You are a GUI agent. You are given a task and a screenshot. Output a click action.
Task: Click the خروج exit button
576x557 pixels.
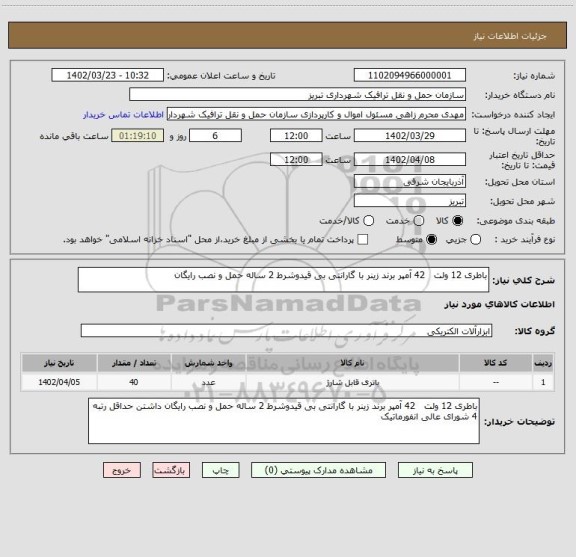coord(122,470)
